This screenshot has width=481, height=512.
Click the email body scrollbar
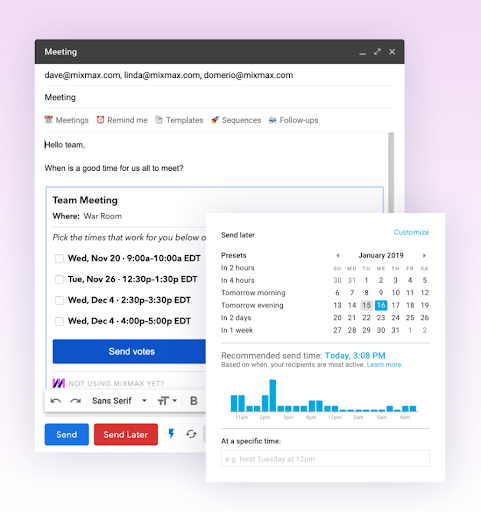pos(391,172)
